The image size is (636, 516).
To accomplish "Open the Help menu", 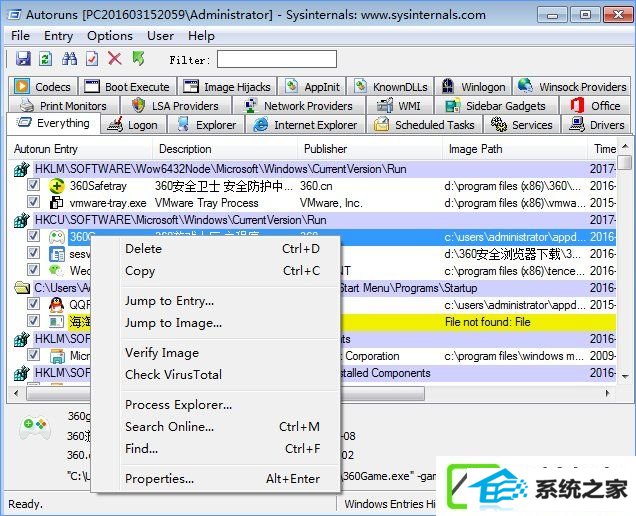I will (201, 36).
